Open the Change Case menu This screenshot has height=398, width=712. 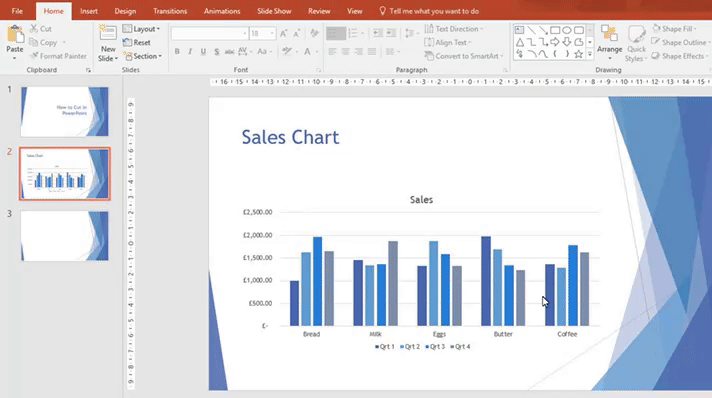[264, 51]
